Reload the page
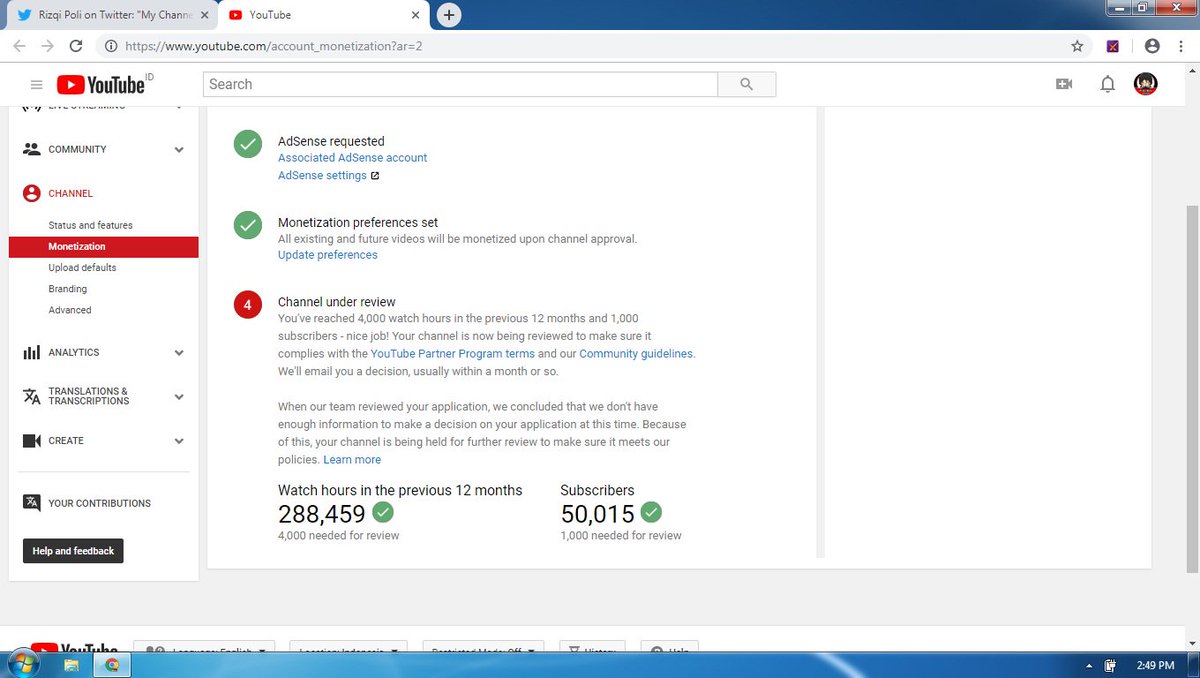Image resolution: width=1200 pixels, height=678 pixels. click(76, 46)
